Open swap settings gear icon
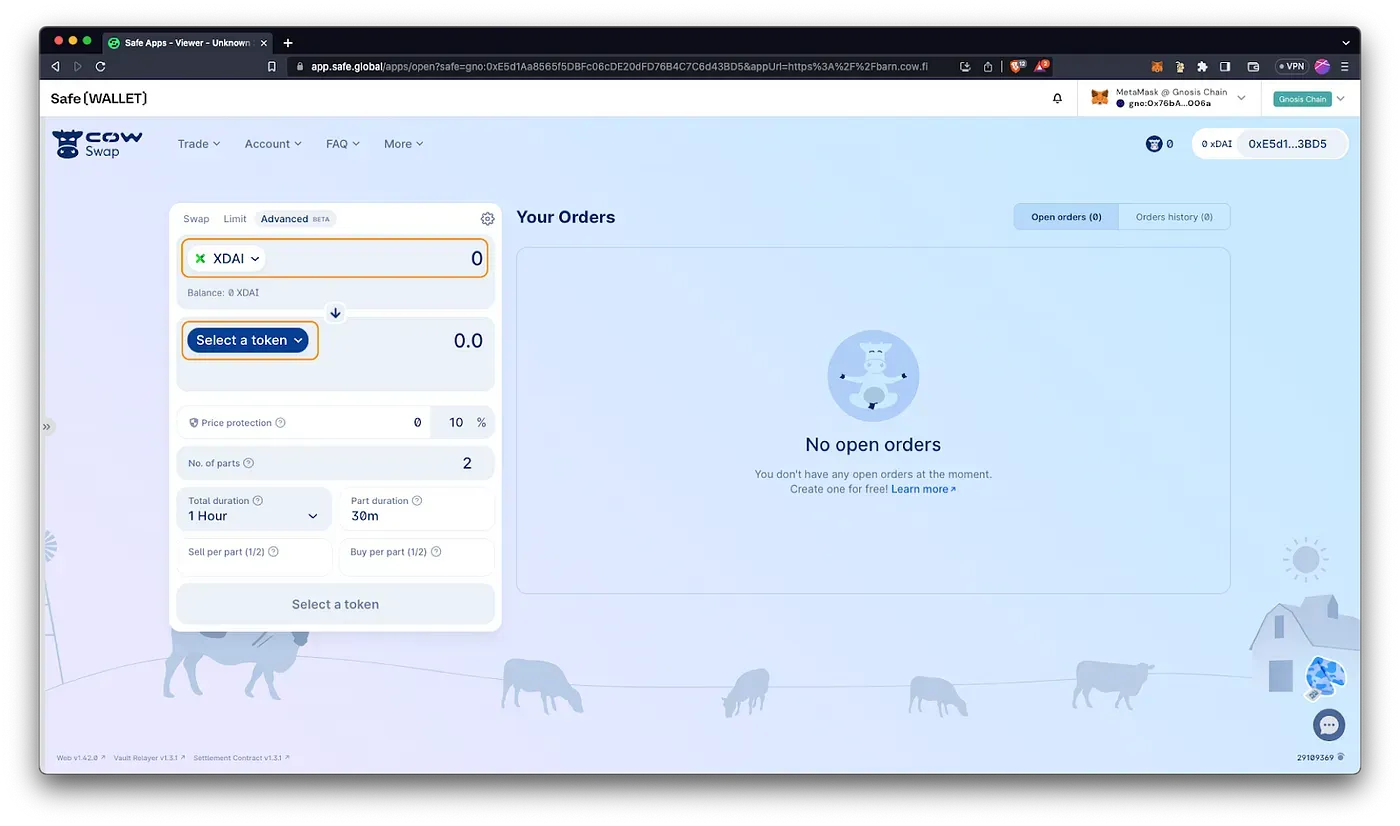1400x826 pixels. 487,219
